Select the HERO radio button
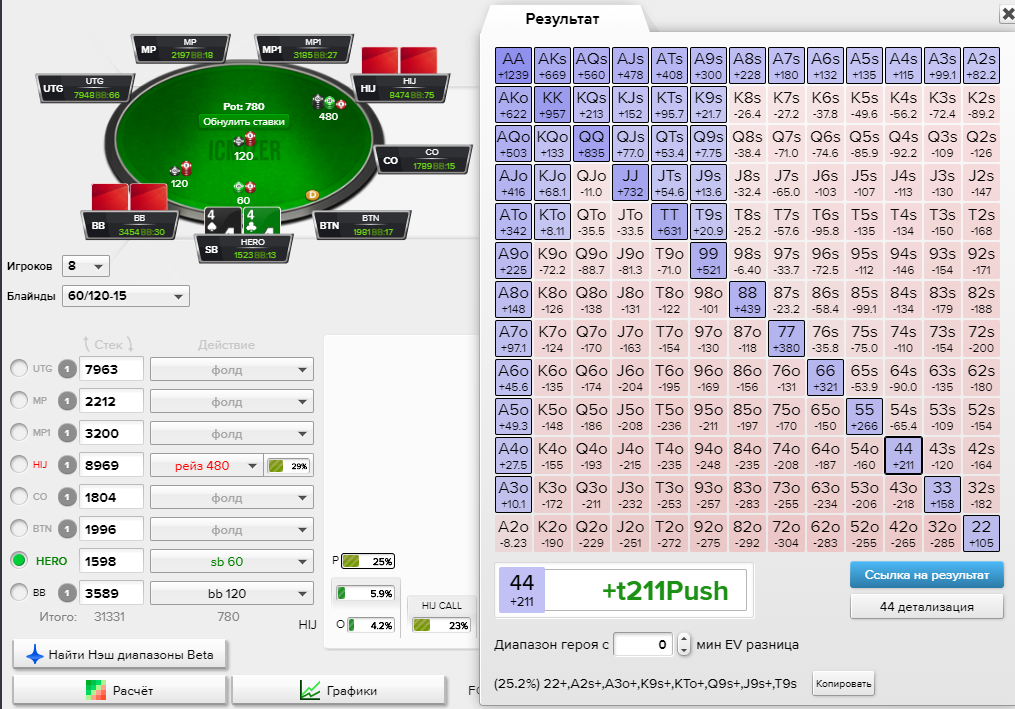The image size is (1015, 709). [x=19, y=560]
